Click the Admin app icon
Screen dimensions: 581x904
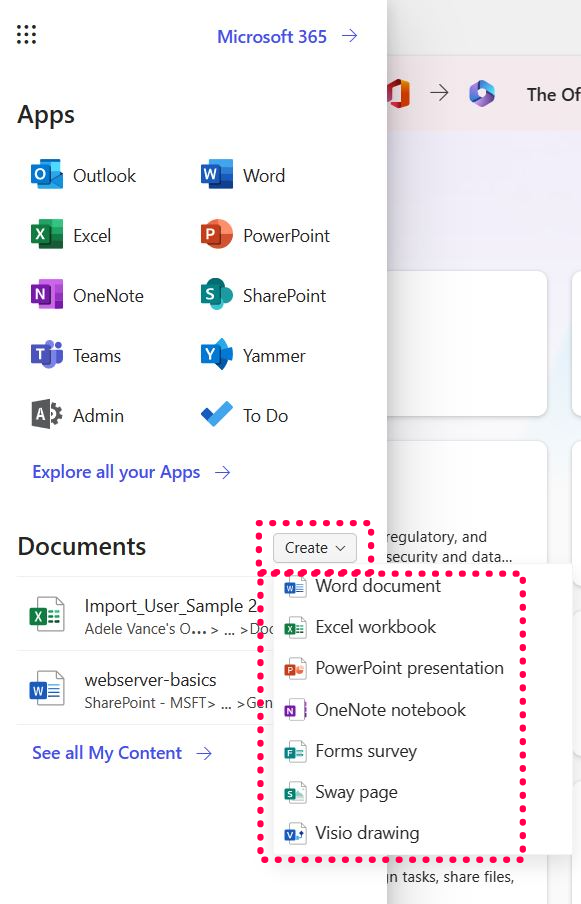coord(47,415)
